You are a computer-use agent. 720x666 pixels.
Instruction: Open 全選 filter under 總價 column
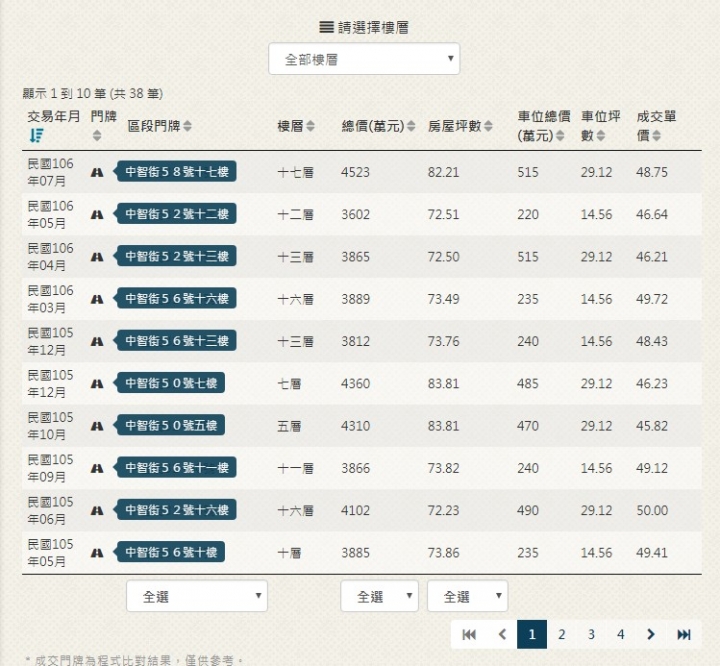coord(379,596)
